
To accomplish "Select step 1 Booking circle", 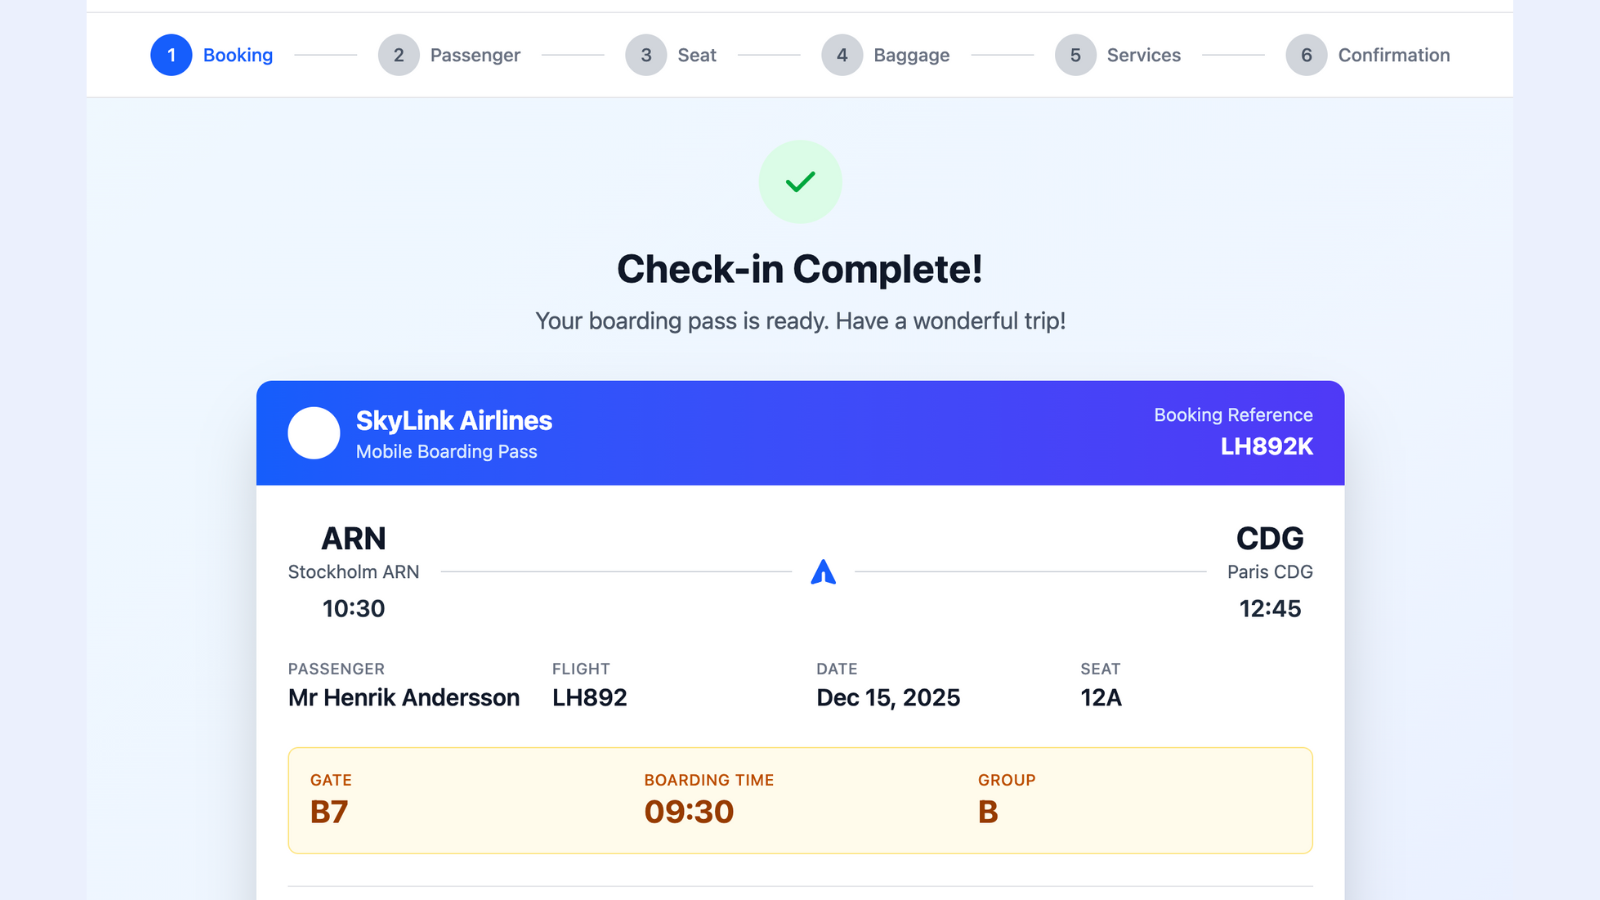I will coord(171,55).
